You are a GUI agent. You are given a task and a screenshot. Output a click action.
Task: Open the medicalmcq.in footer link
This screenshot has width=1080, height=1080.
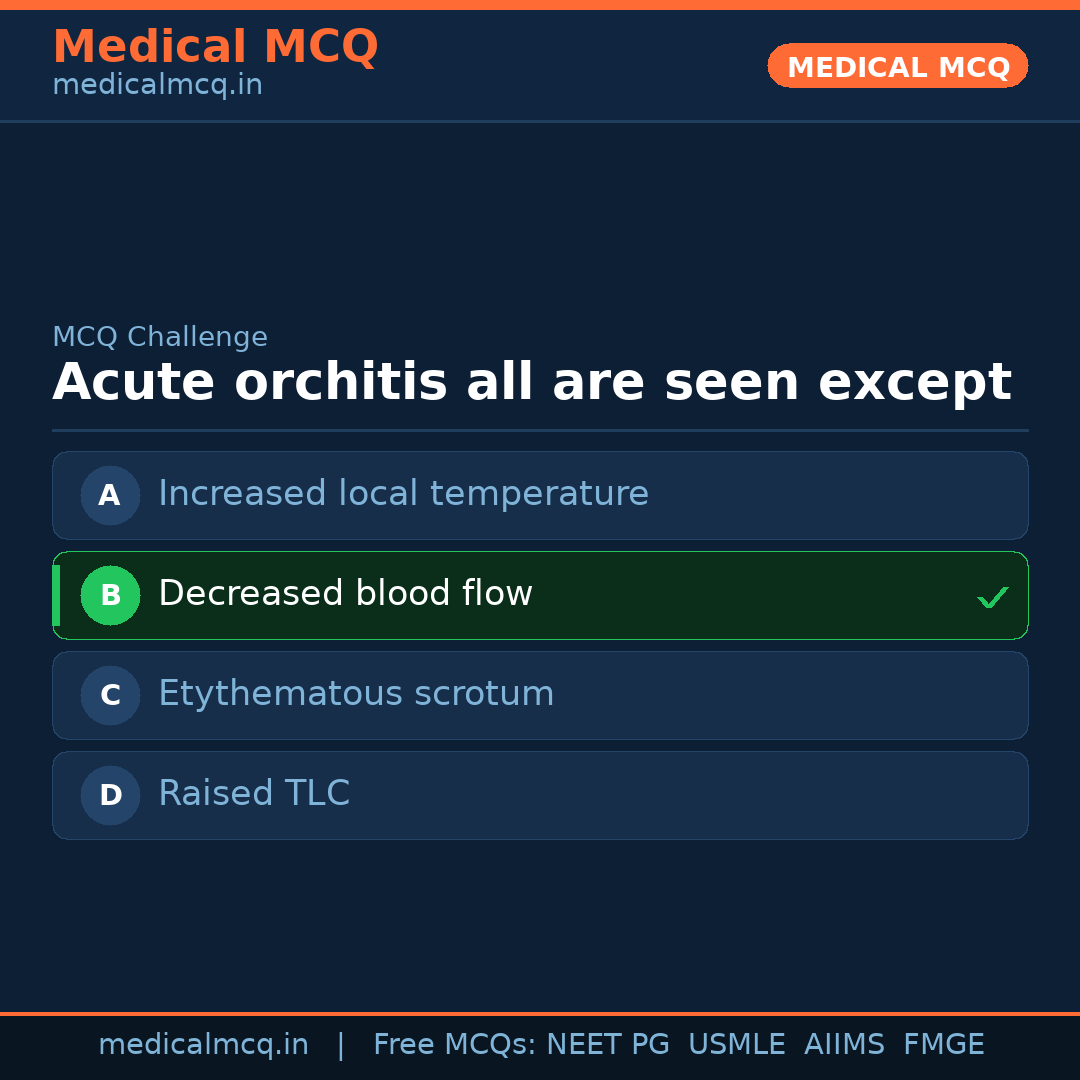point(203,1043)
